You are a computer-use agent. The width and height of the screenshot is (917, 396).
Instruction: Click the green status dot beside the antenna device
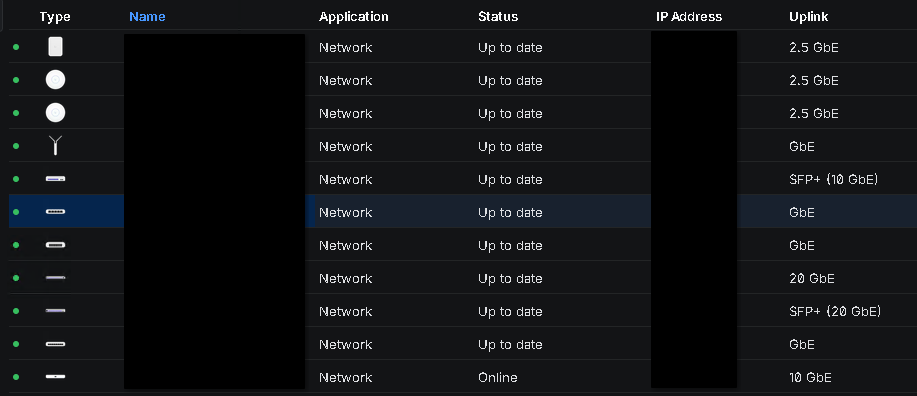16,146
